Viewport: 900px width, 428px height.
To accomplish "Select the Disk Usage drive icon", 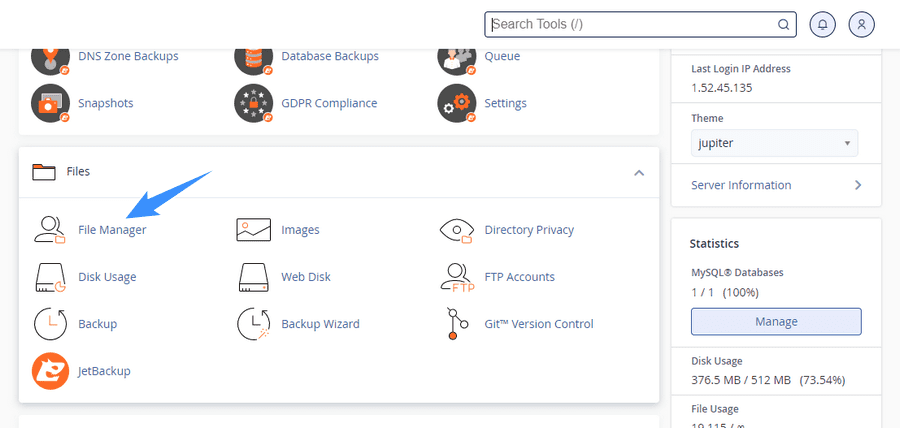I will click(x=50, y=277).
